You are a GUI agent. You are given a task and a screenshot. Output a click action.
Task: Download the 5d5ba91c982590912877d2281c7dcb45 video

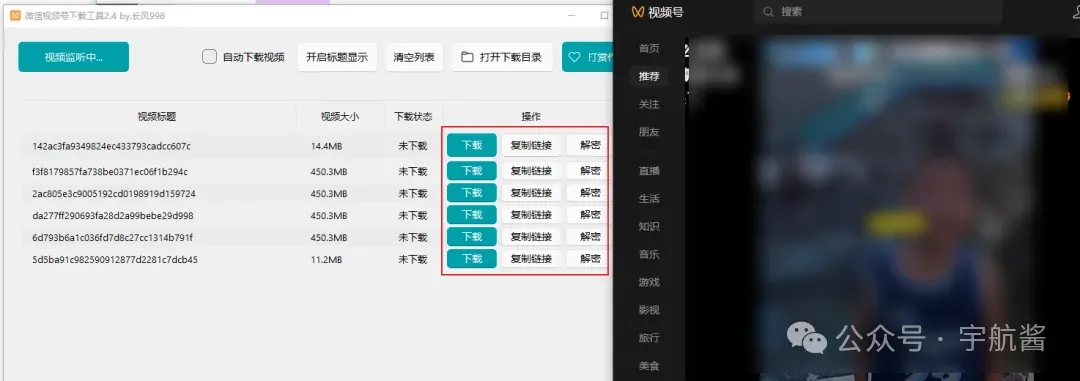pos(472,259)
